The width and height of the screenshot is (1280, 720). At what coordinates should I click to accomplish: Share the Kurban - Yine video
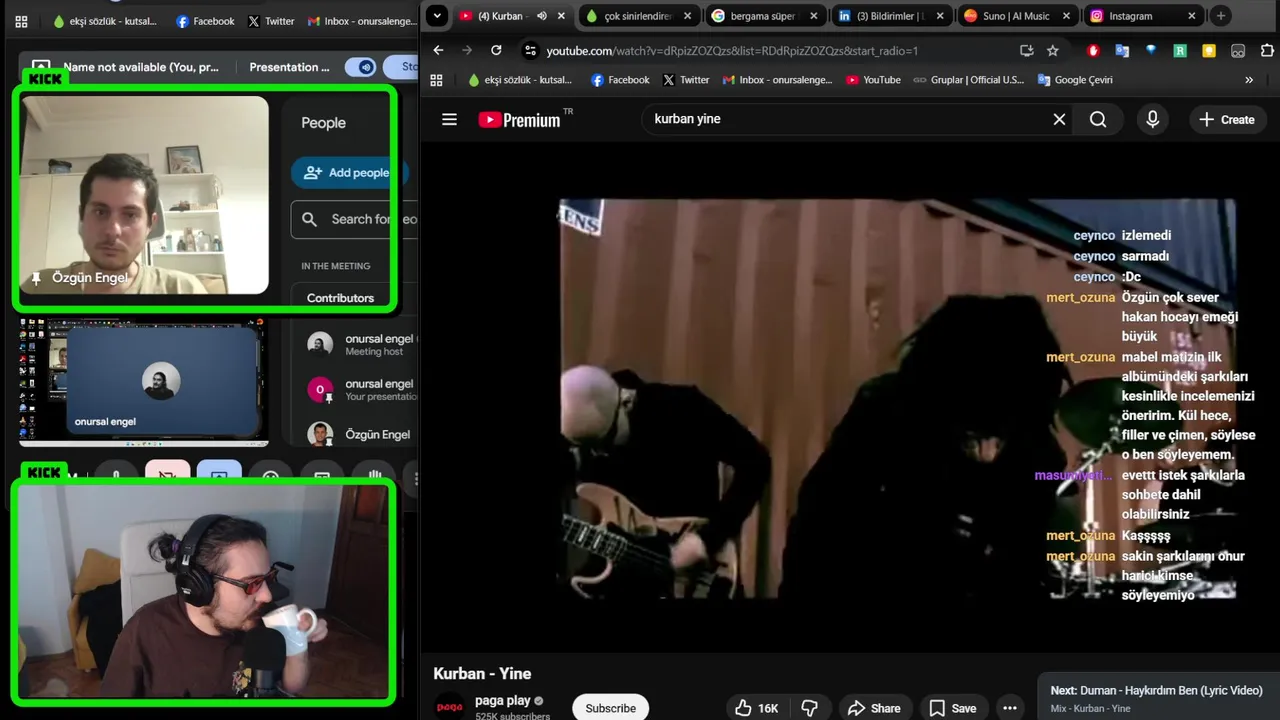[874, 708]
